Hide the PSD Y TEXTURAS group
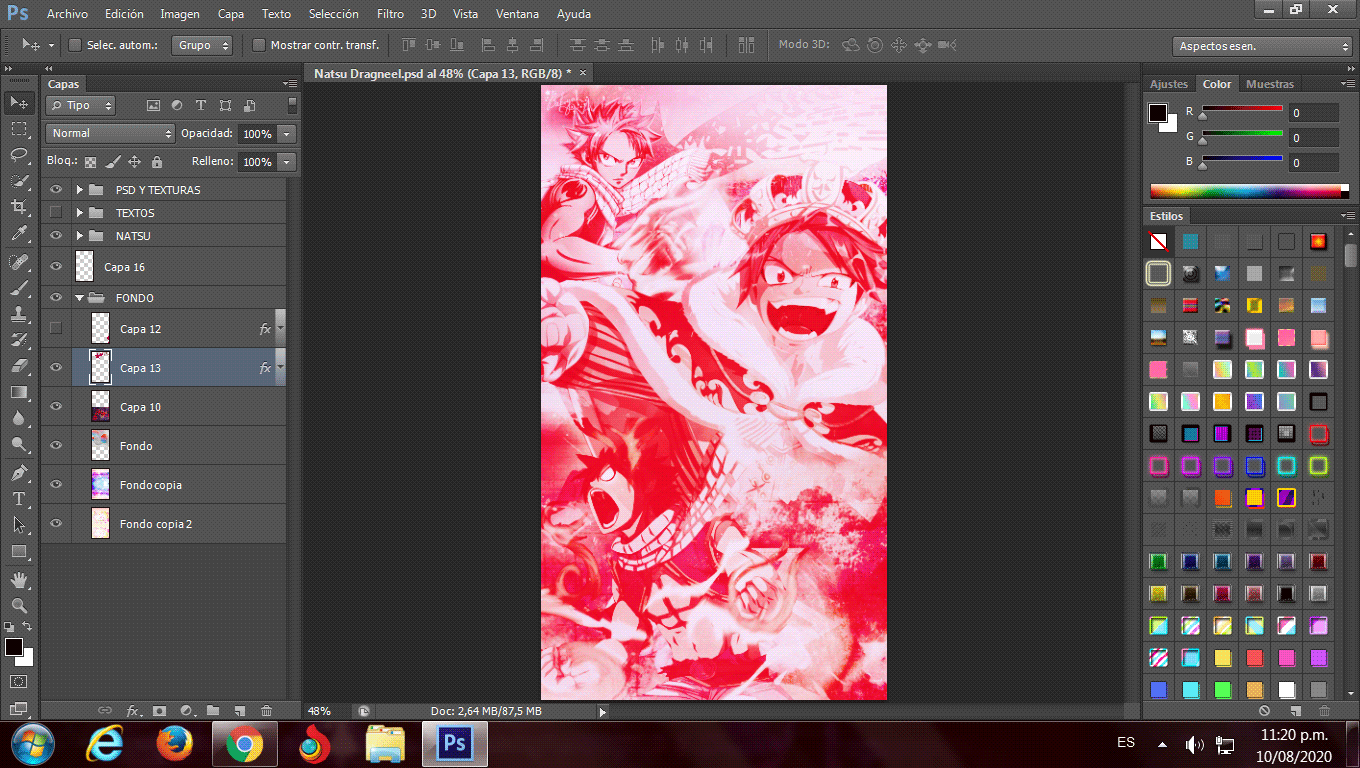1360x768 pixels. click(x=56, y=190)
